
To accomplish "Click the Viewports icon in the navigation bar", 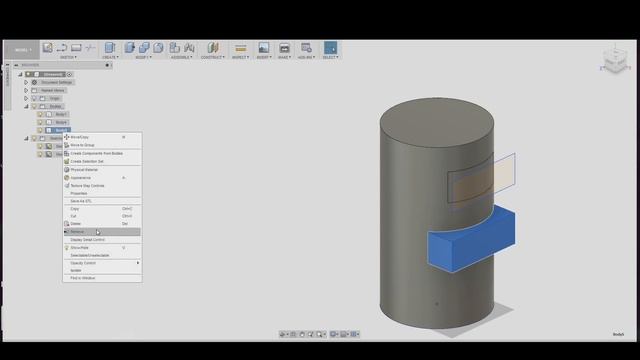I will tap(354, 334).
